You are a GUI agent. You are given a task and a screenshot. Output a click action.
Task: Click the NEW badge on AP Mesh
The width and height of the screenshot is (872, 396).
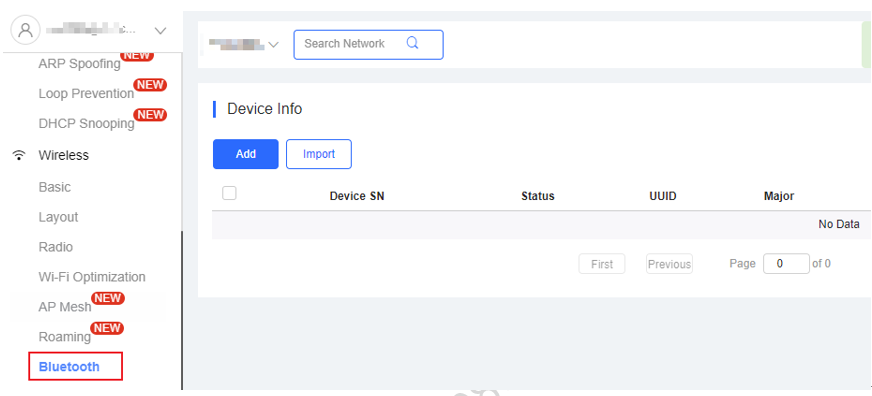tap(108, 299)
